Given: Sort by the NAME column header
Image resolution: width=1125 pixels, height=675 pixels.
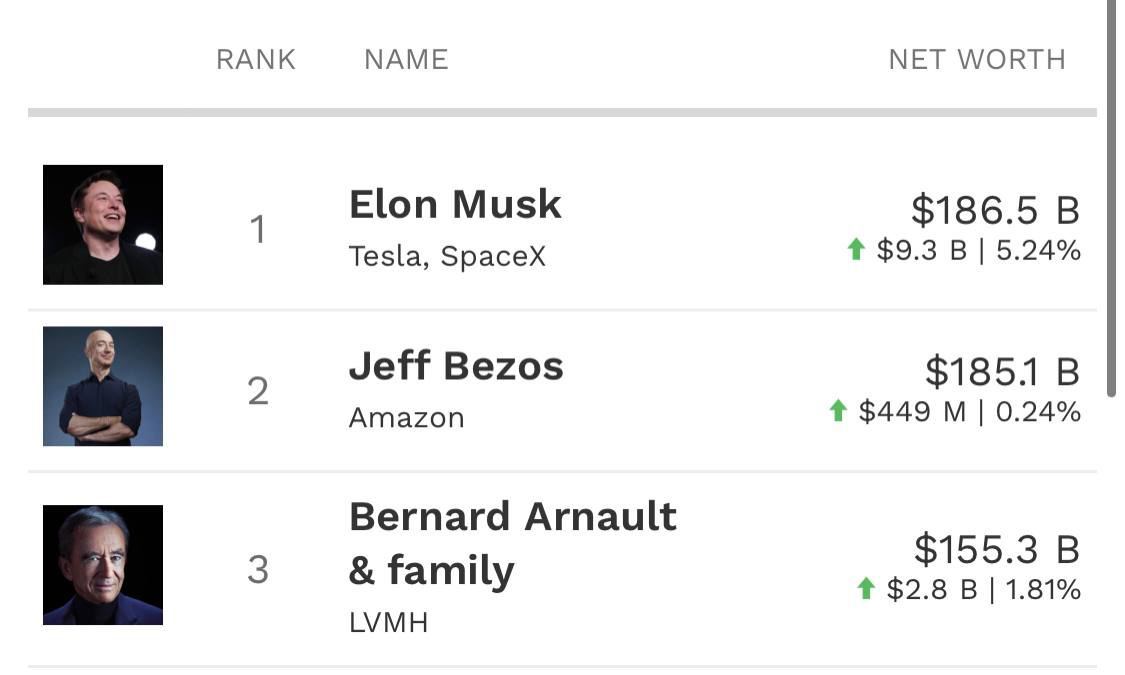Looking at the screenshot, I should [406, 60].
